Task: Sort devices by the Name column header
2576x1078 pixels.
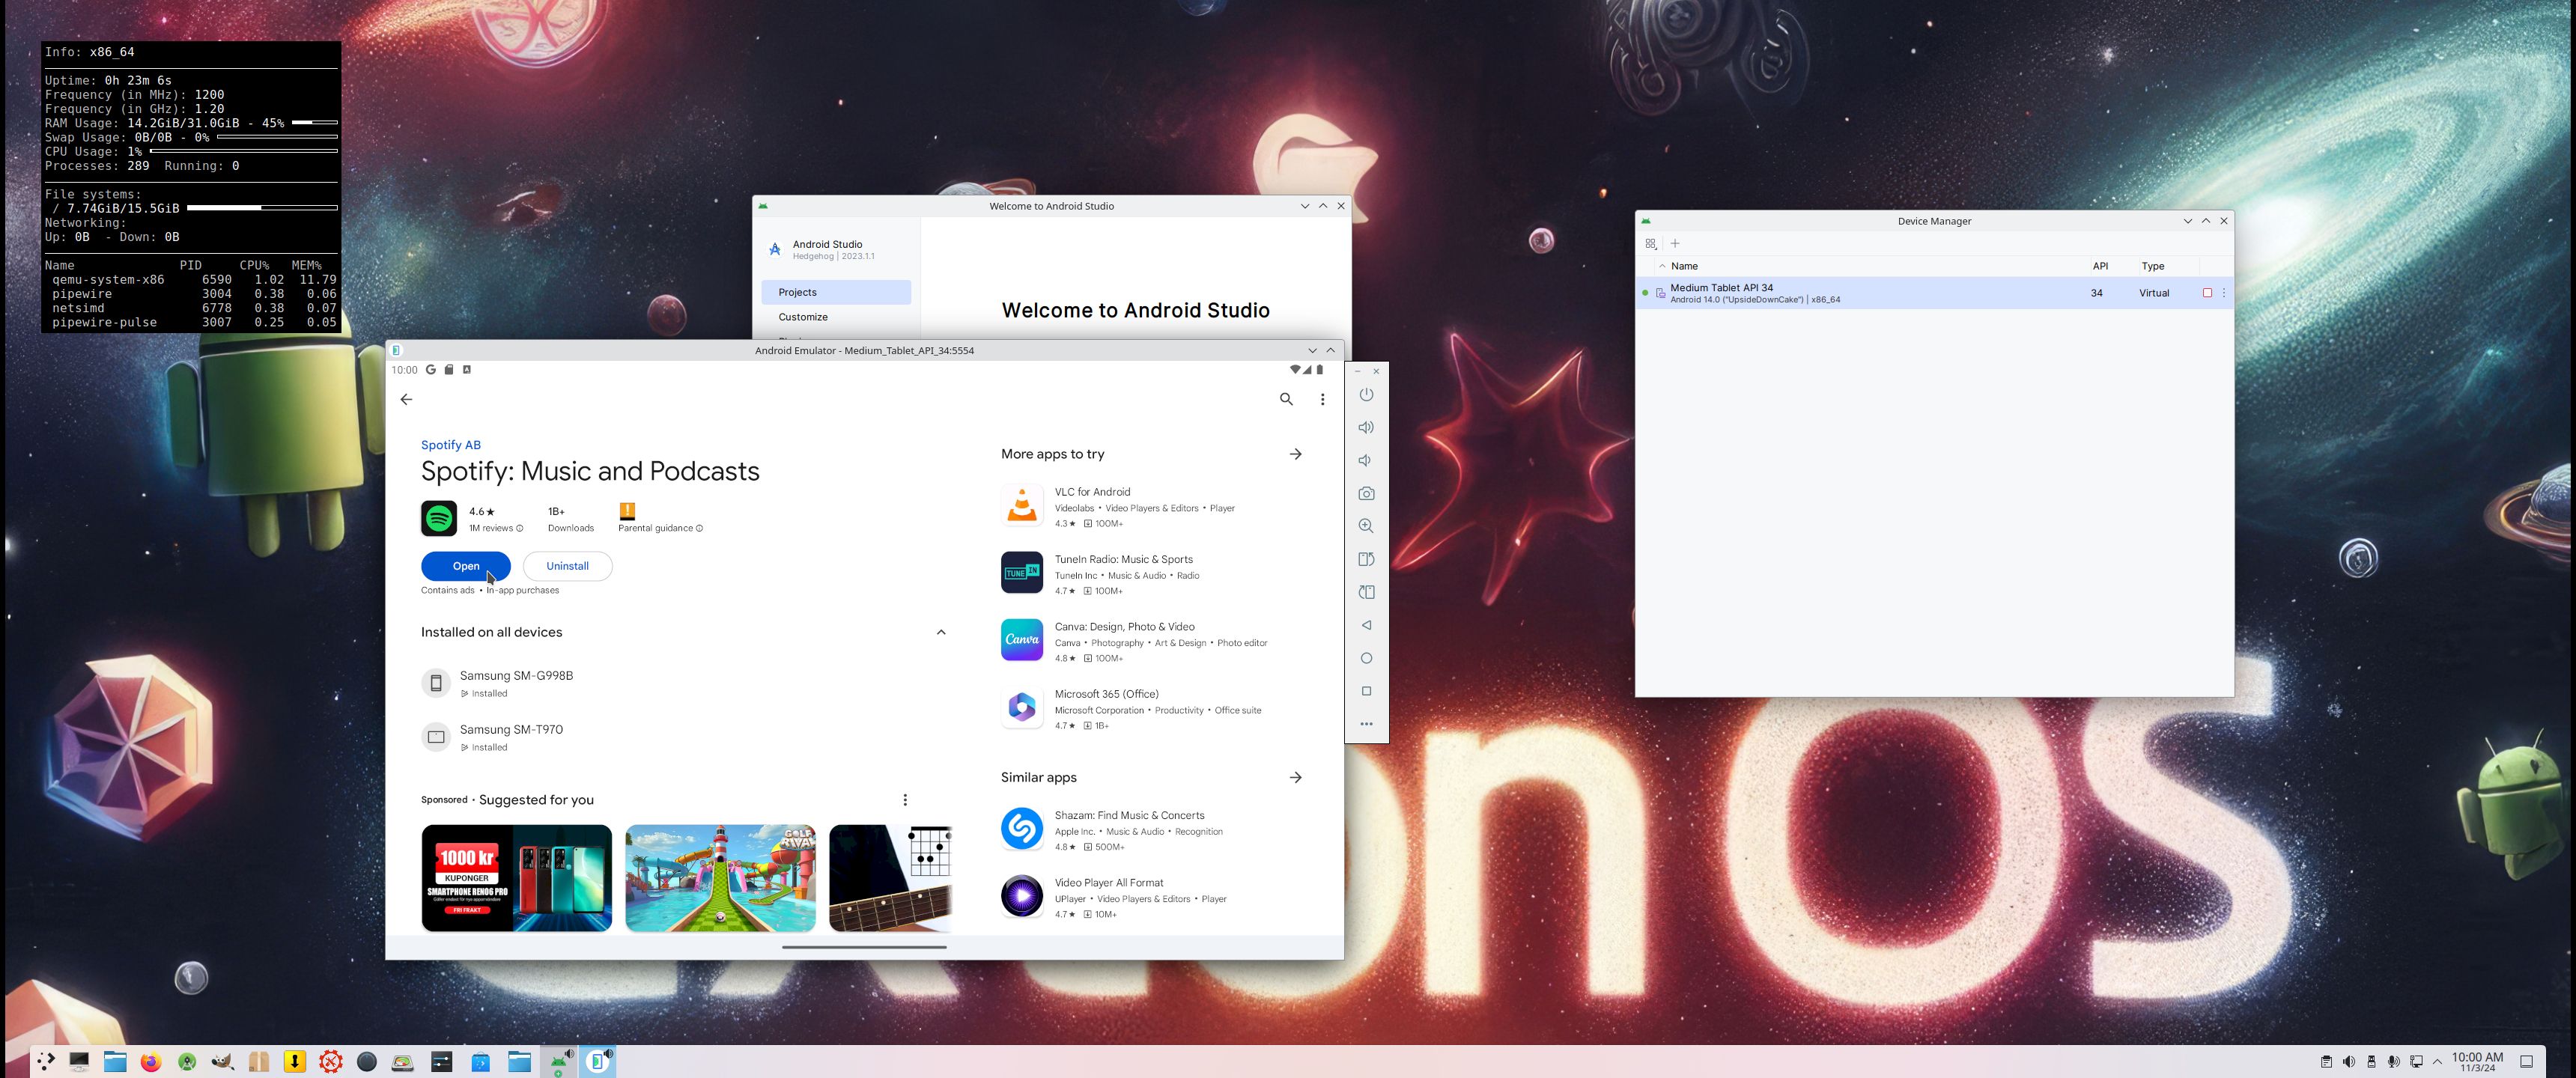Action: click(1684, 266)
